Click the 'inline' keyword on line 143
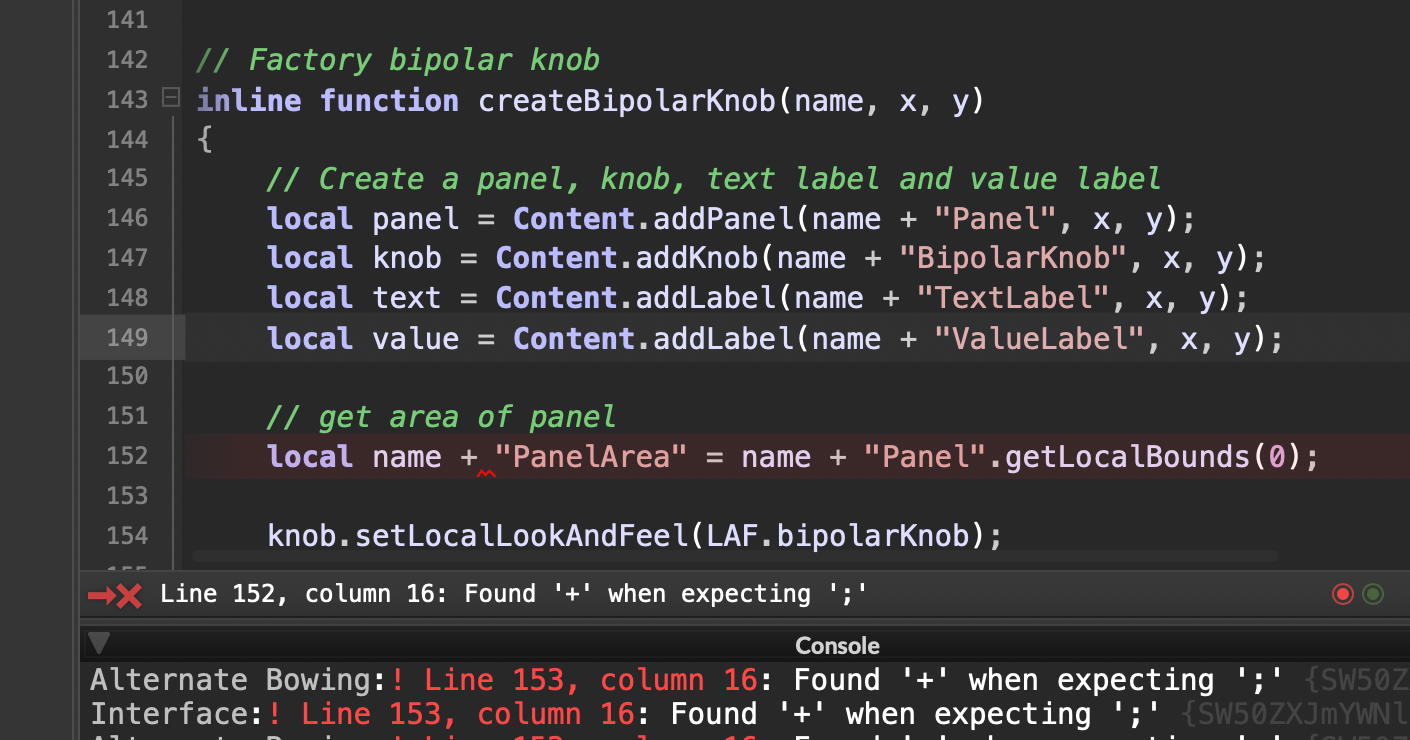The height and width of the screenshot is (740, 1410). point(249,101)
